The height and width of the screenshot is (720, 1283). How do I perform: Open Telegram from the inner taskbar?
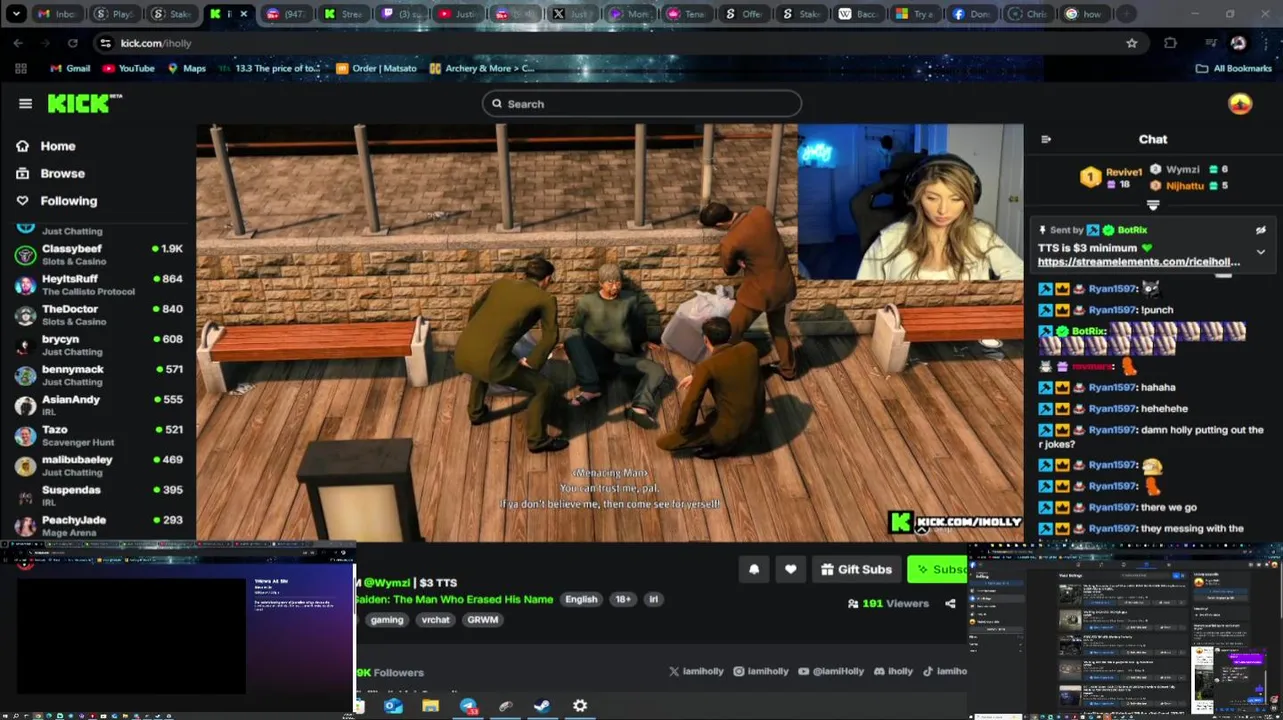(468, 706)
